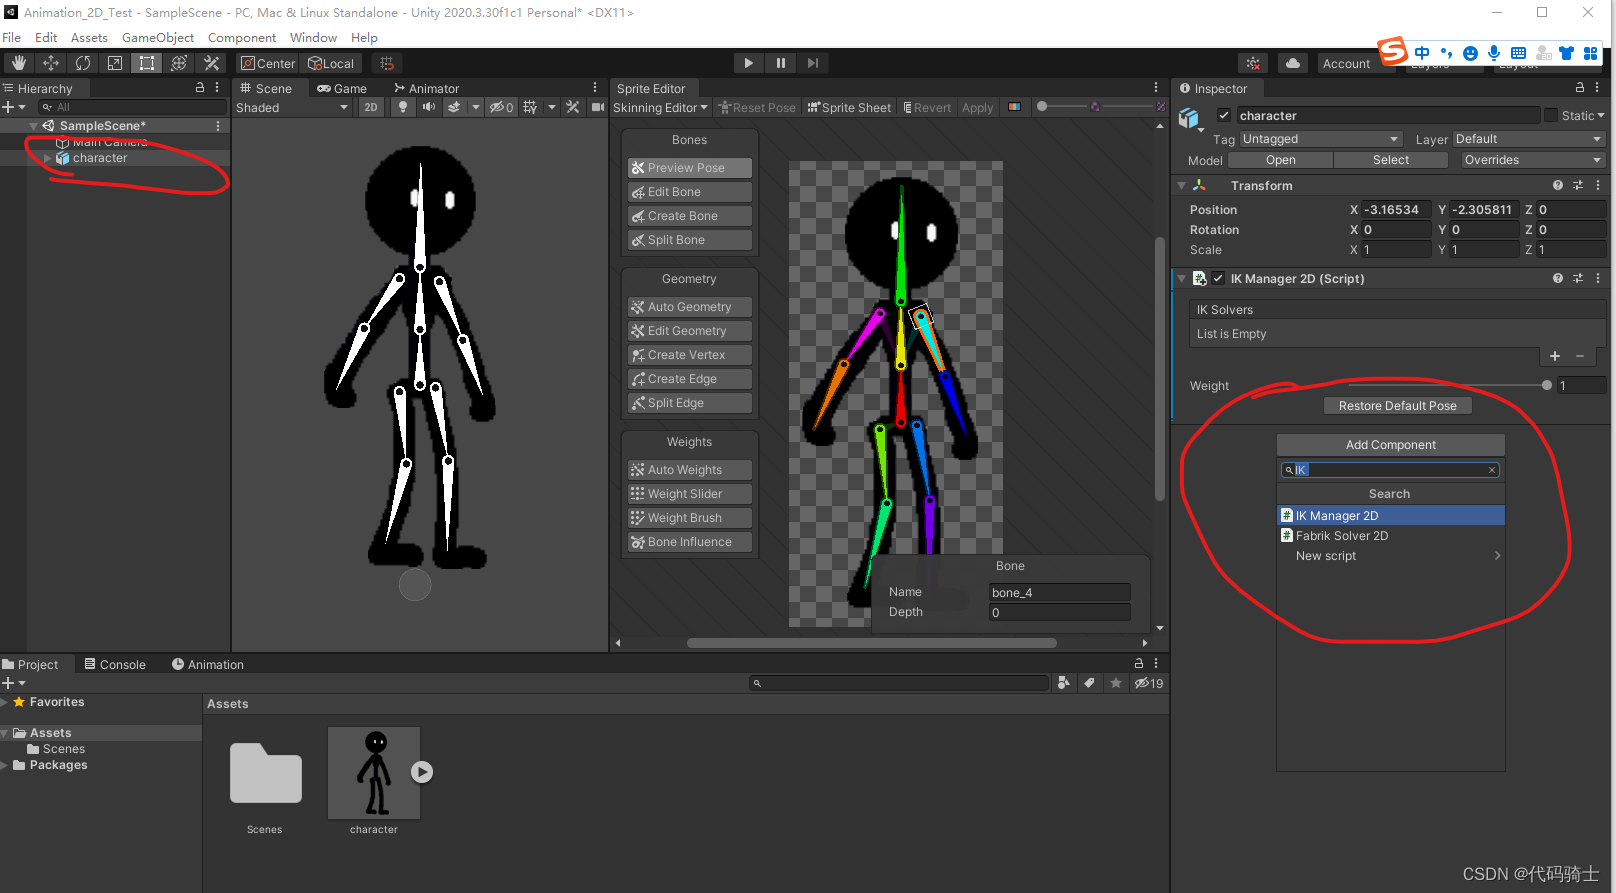Click the Pause button

pyautogui.click(x=781, y=63)
